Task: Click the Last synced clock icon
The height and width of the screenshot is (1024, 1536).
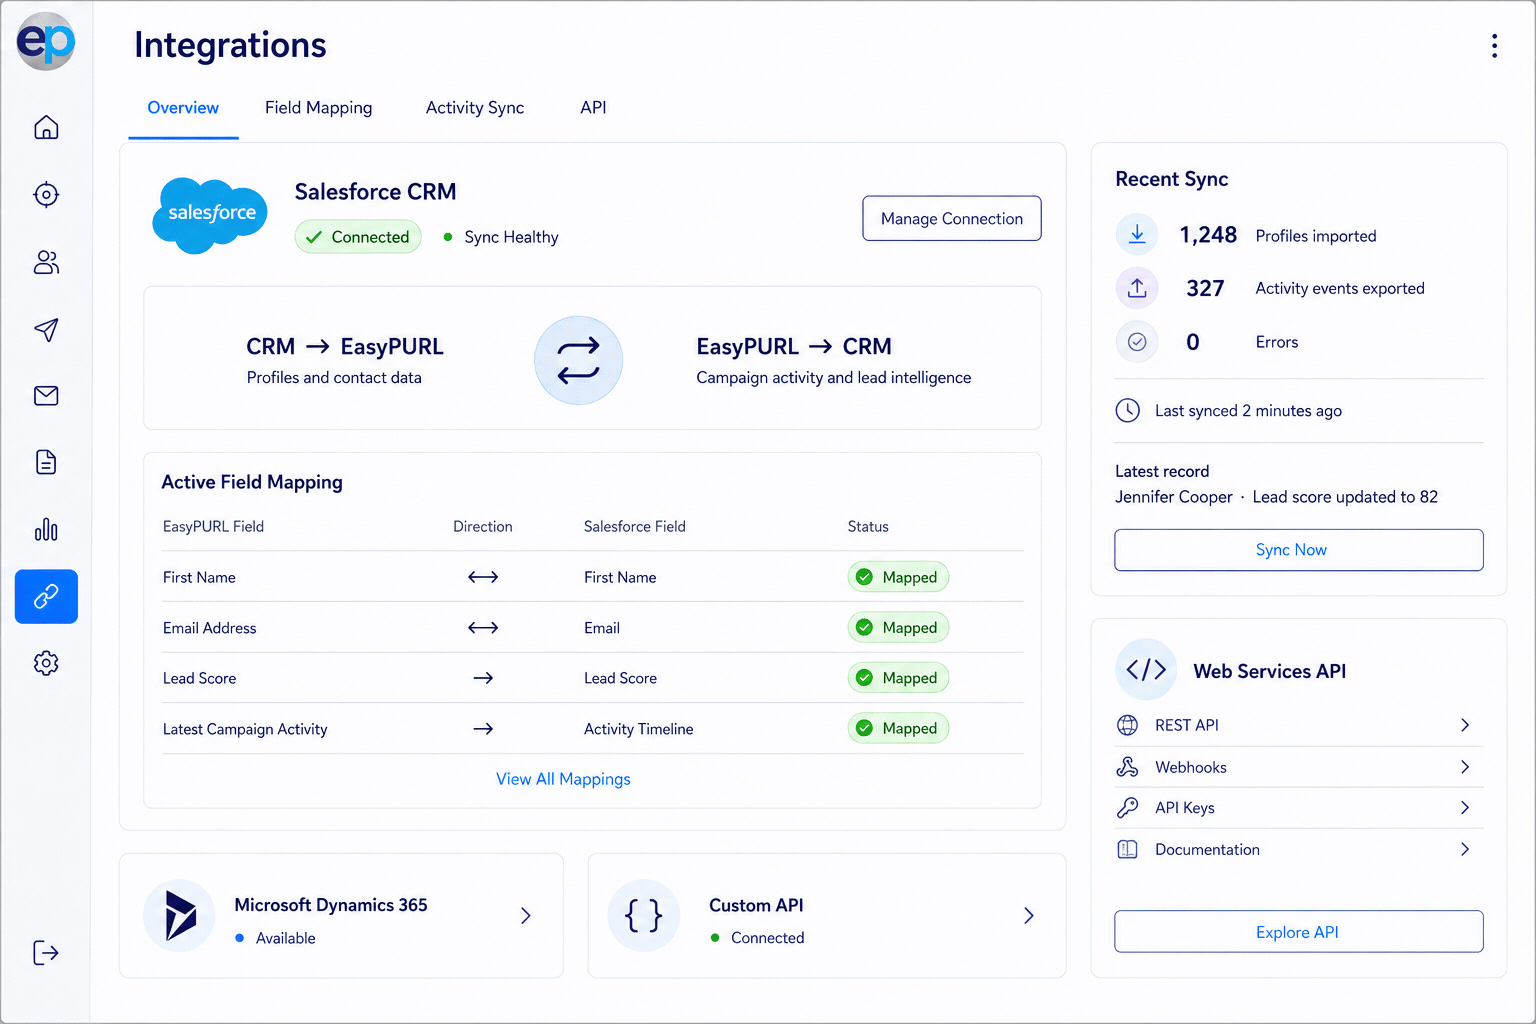Action: click(1128, 410)
